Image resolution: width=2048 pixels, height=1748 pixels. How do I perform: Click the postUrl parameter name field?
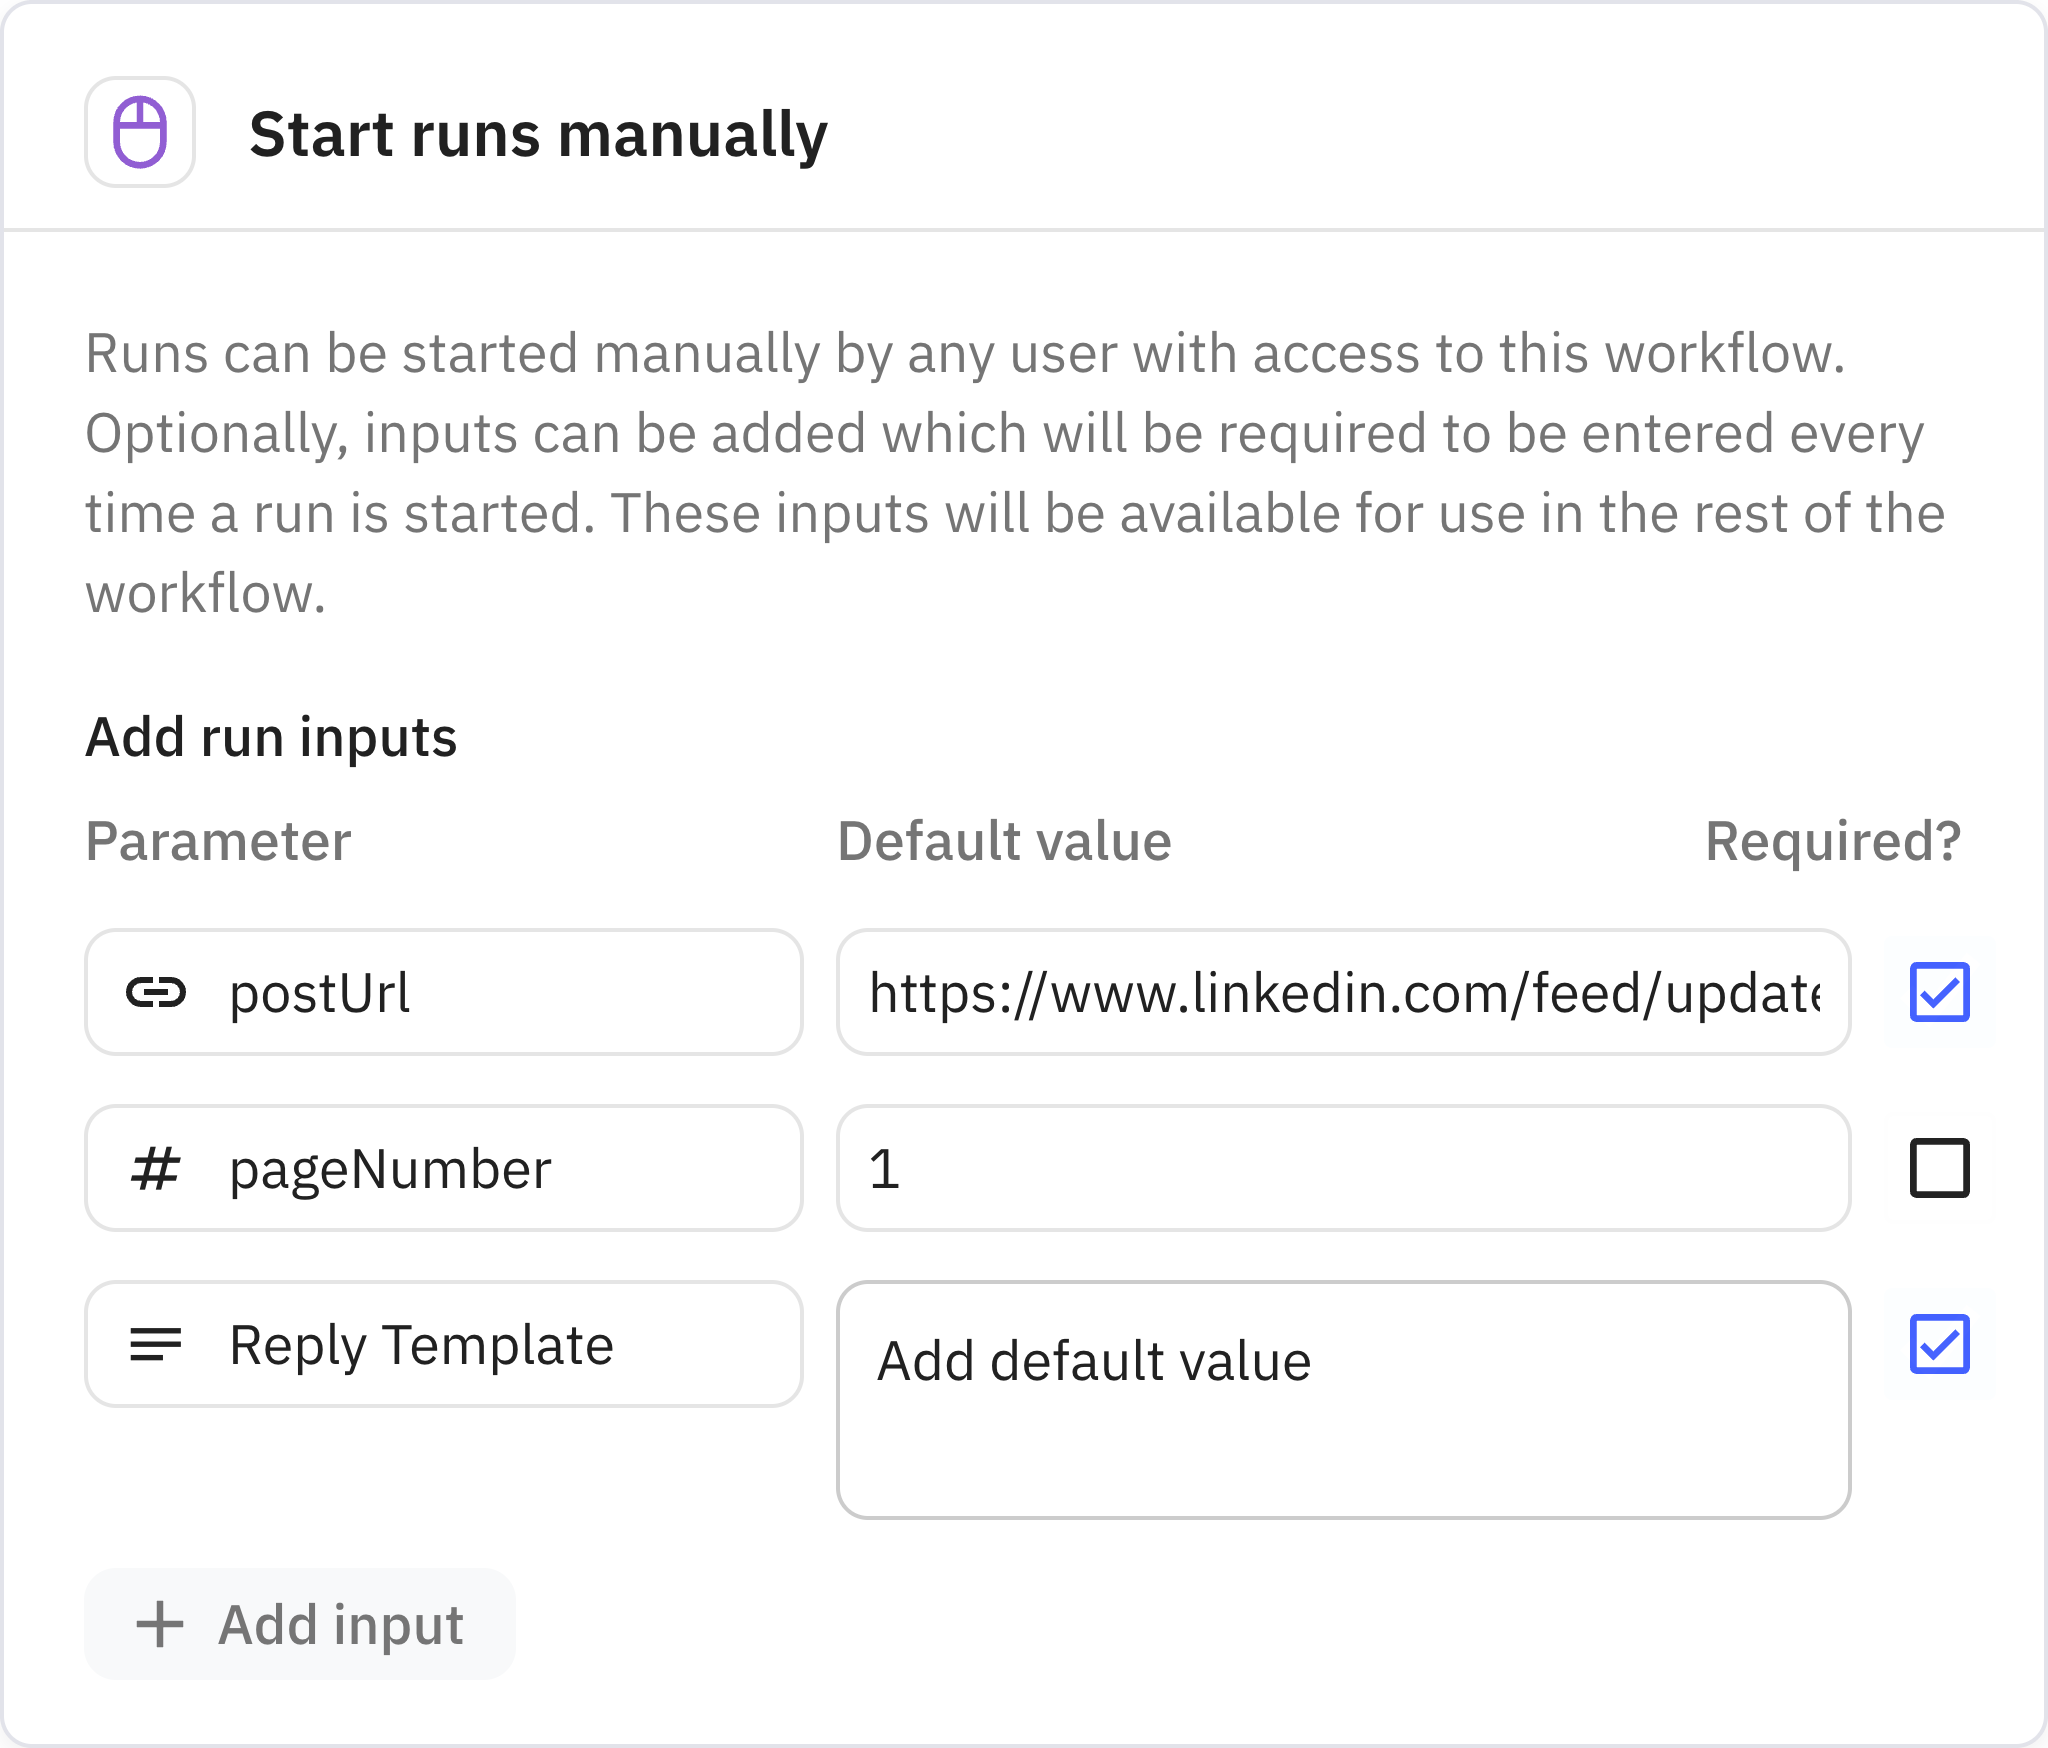500,993
